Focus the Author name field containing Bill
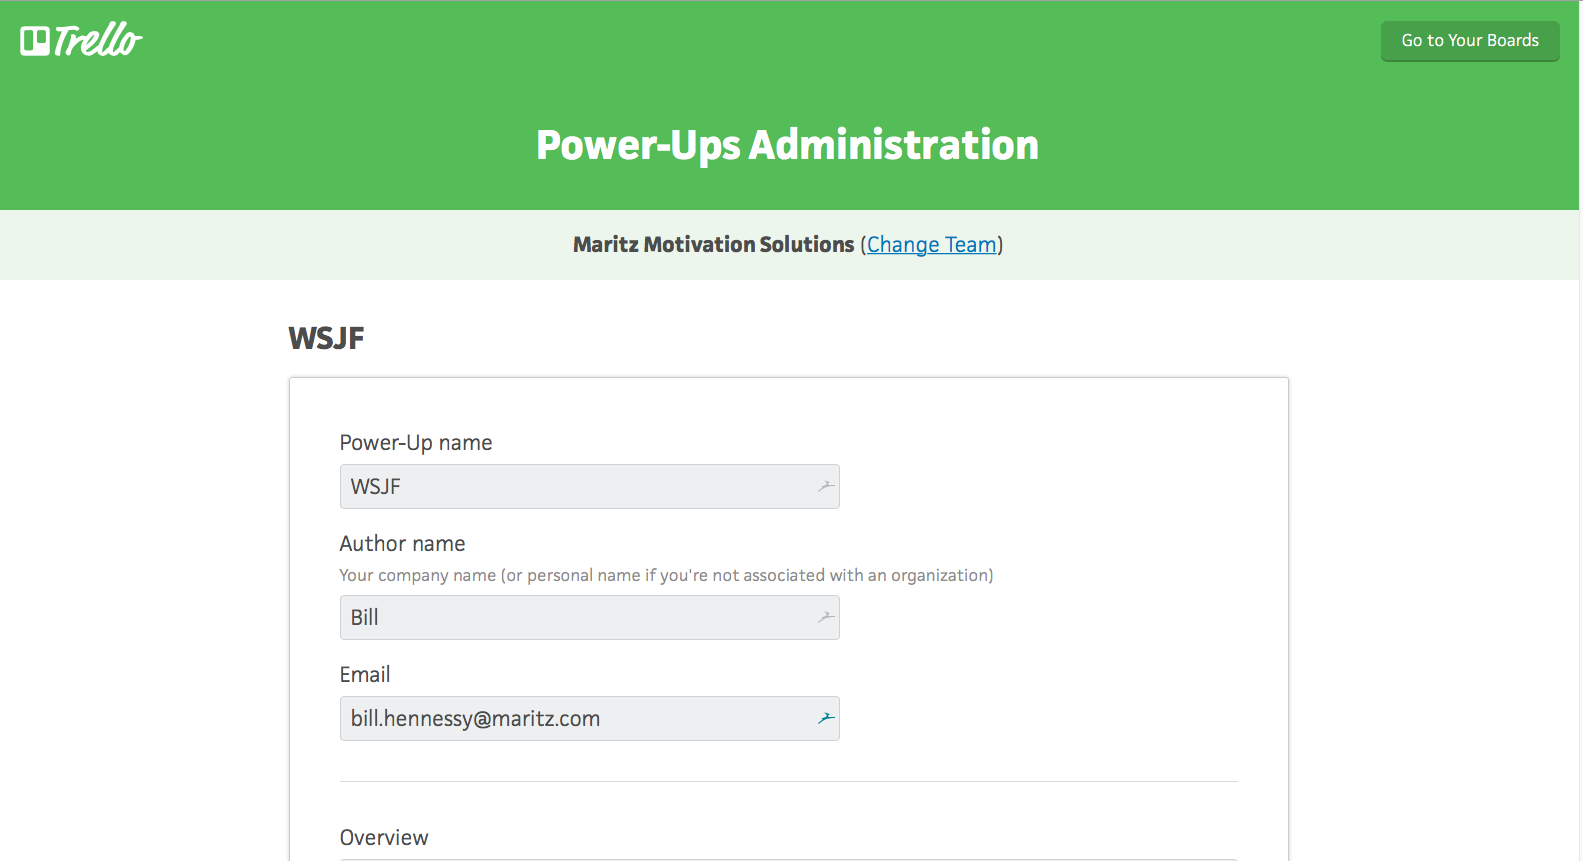 click(x=589, y=618)
